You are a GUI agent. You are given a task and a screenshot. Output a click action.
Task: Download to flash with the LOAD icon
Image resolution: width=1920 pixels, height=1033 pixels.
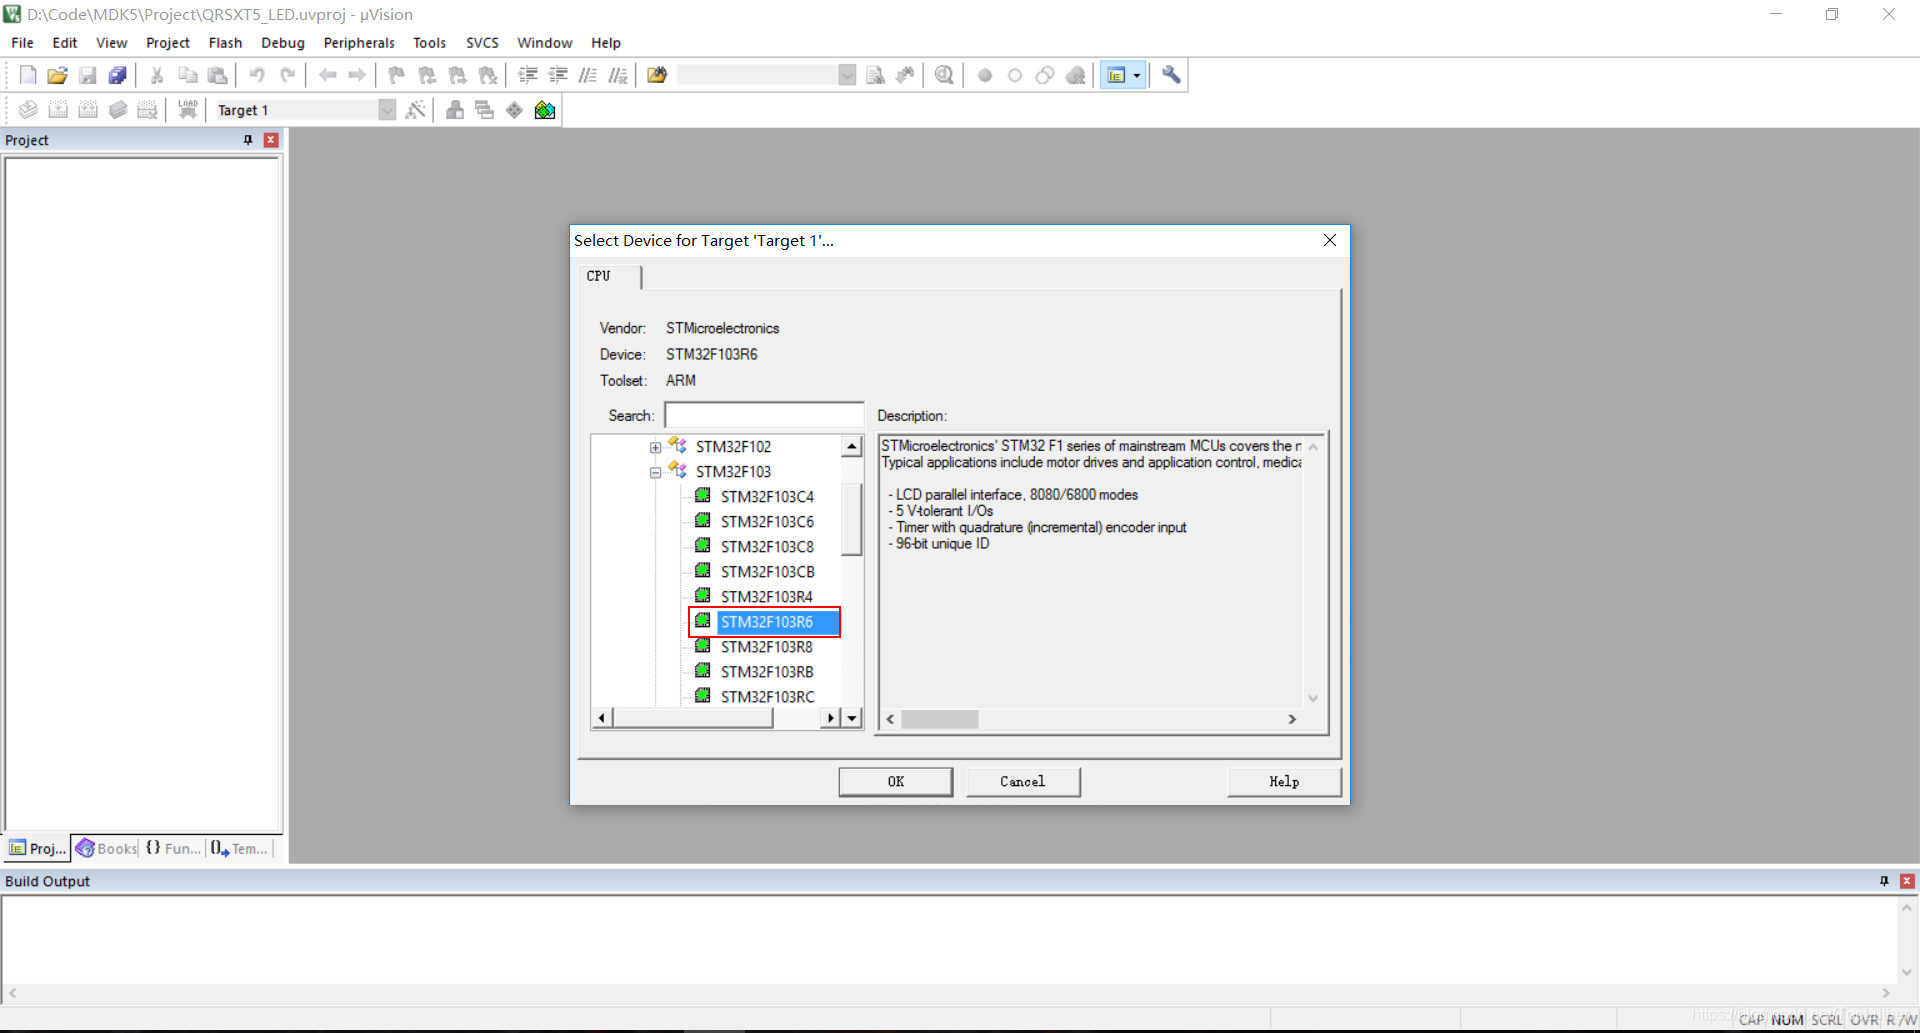187,110
